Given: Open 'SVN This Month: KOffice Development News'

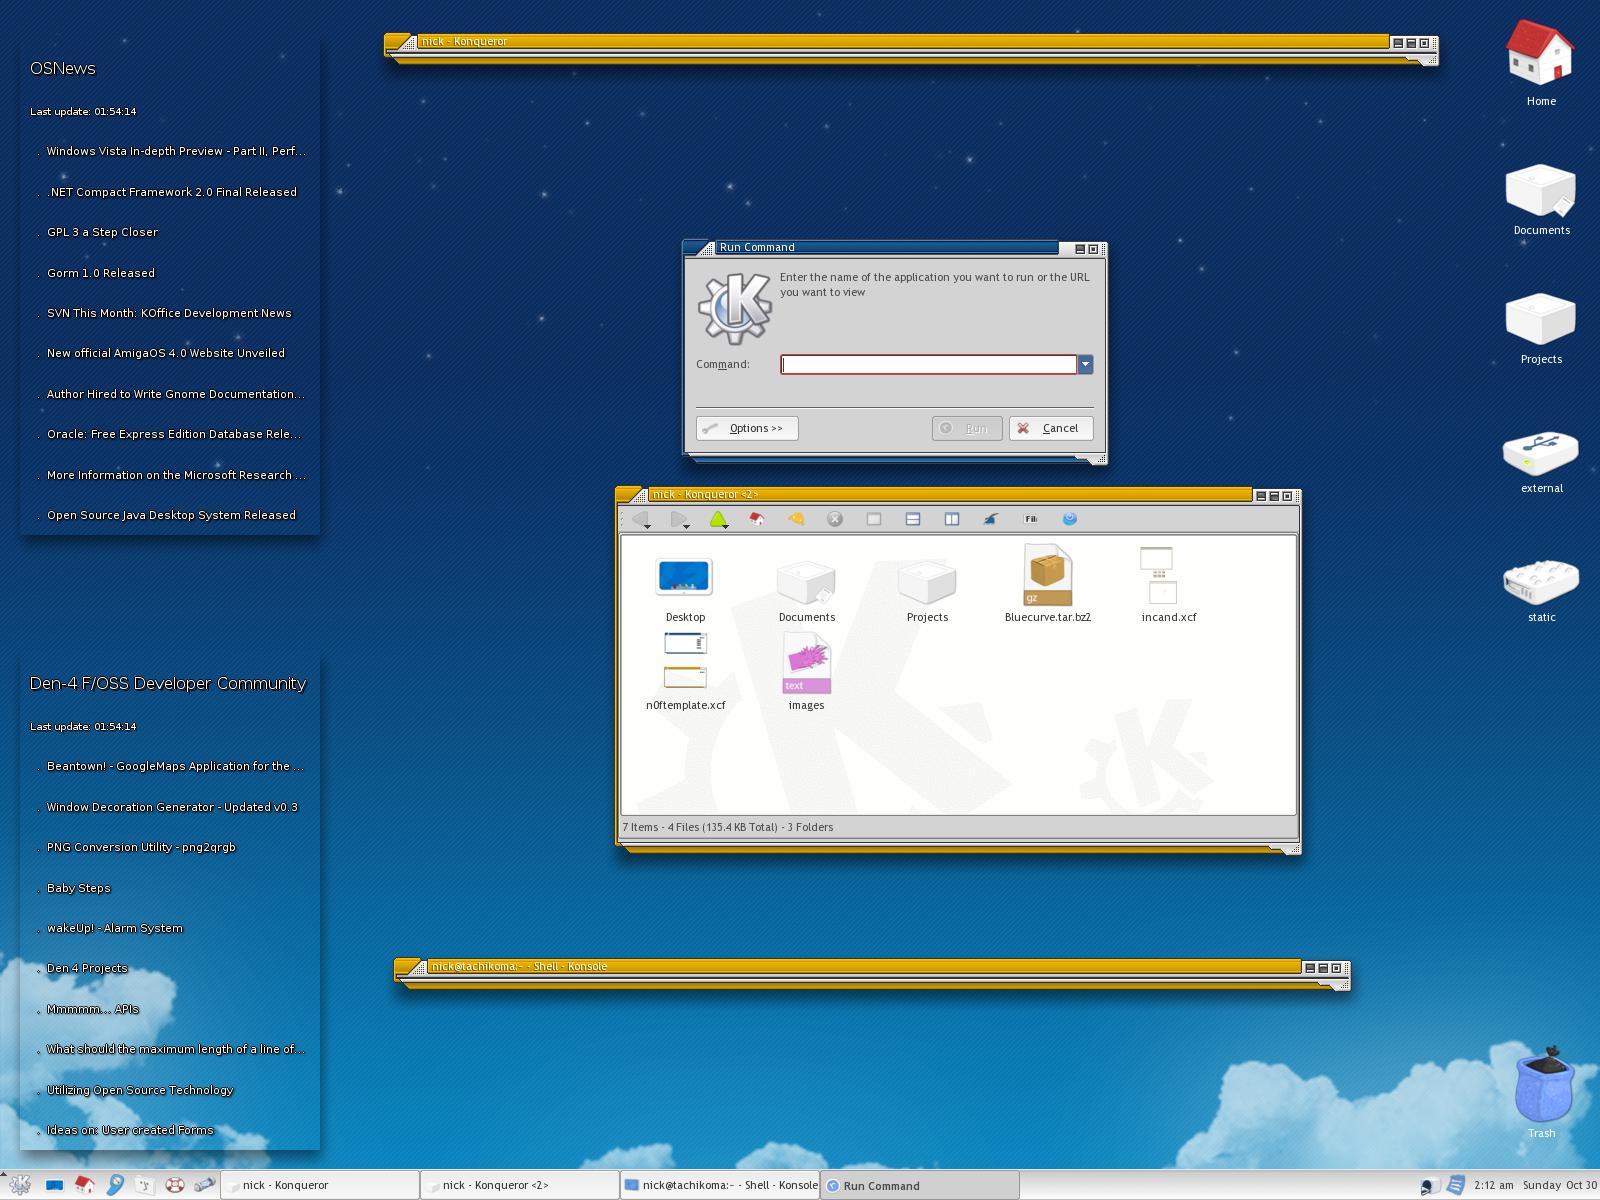Looking at the screenshot, I should coord(169,313).
